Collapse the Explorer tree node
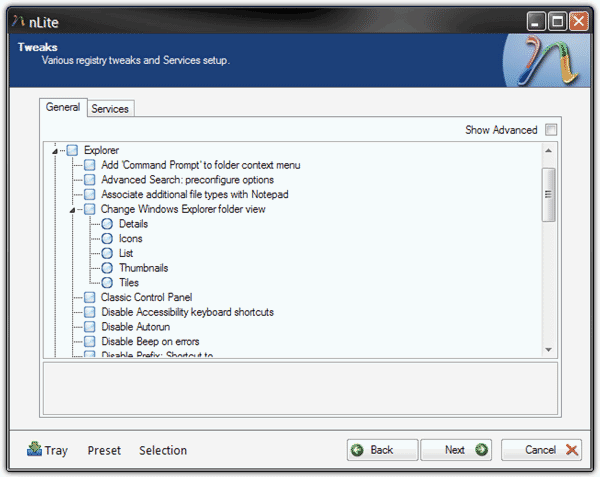Screen dimensions: 600x477 [x=55, y=151]
